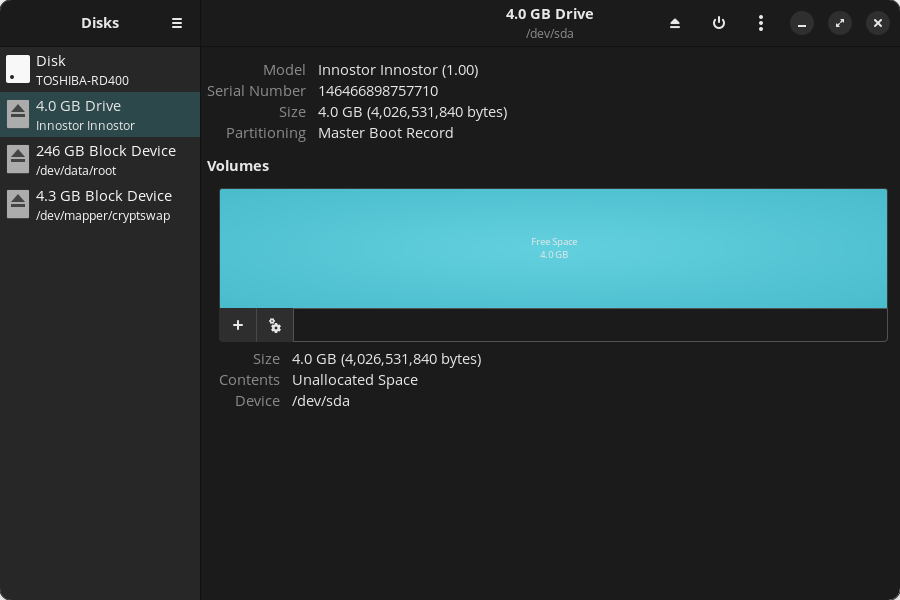This screenshot has height=600, width=900.
Task: Click the drive icon beside 4.0 GB Drive
Action: point(17,114)
